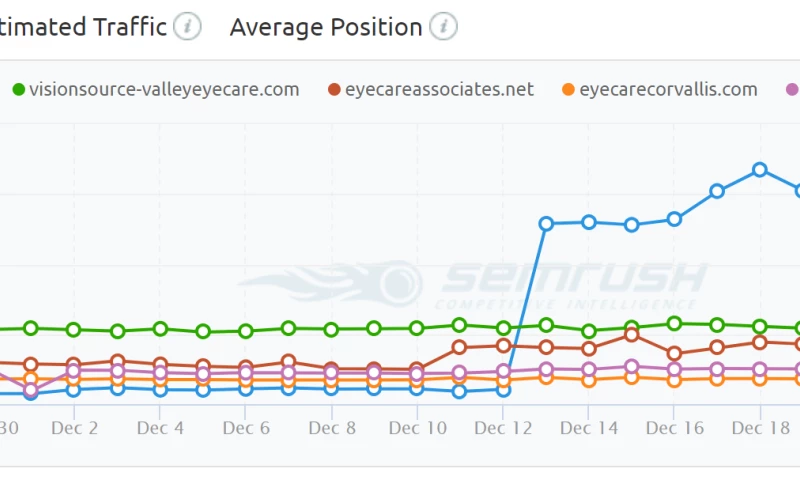This screenshot has height=480, width=800.
Task: Select the green data point on Dec 16
Action: [x=674, y=323]
